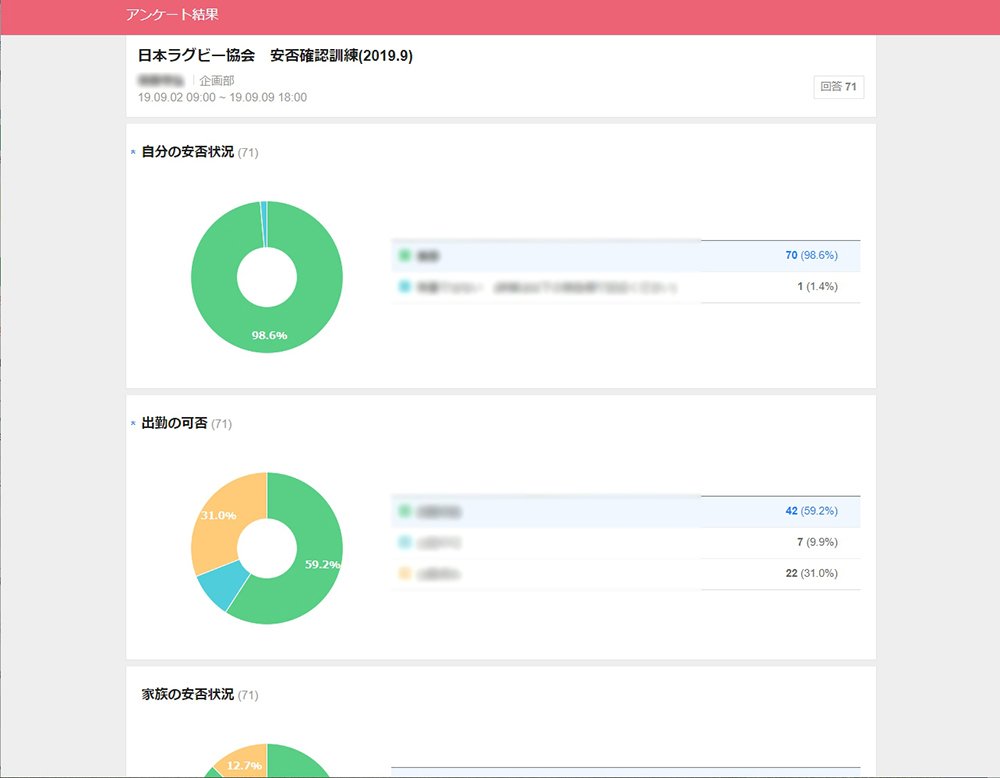This screenshot has width=1000, height=778.
Task: Select the 70 (98.6%) result row
Action: pos(626,256)
